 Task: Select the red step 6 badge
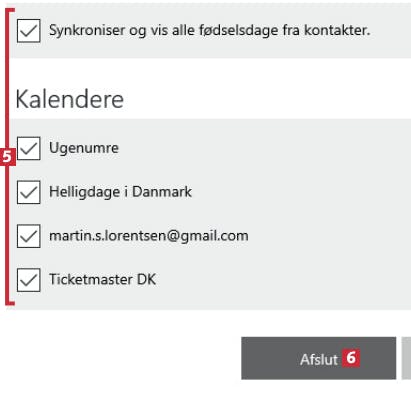[351, 358]
